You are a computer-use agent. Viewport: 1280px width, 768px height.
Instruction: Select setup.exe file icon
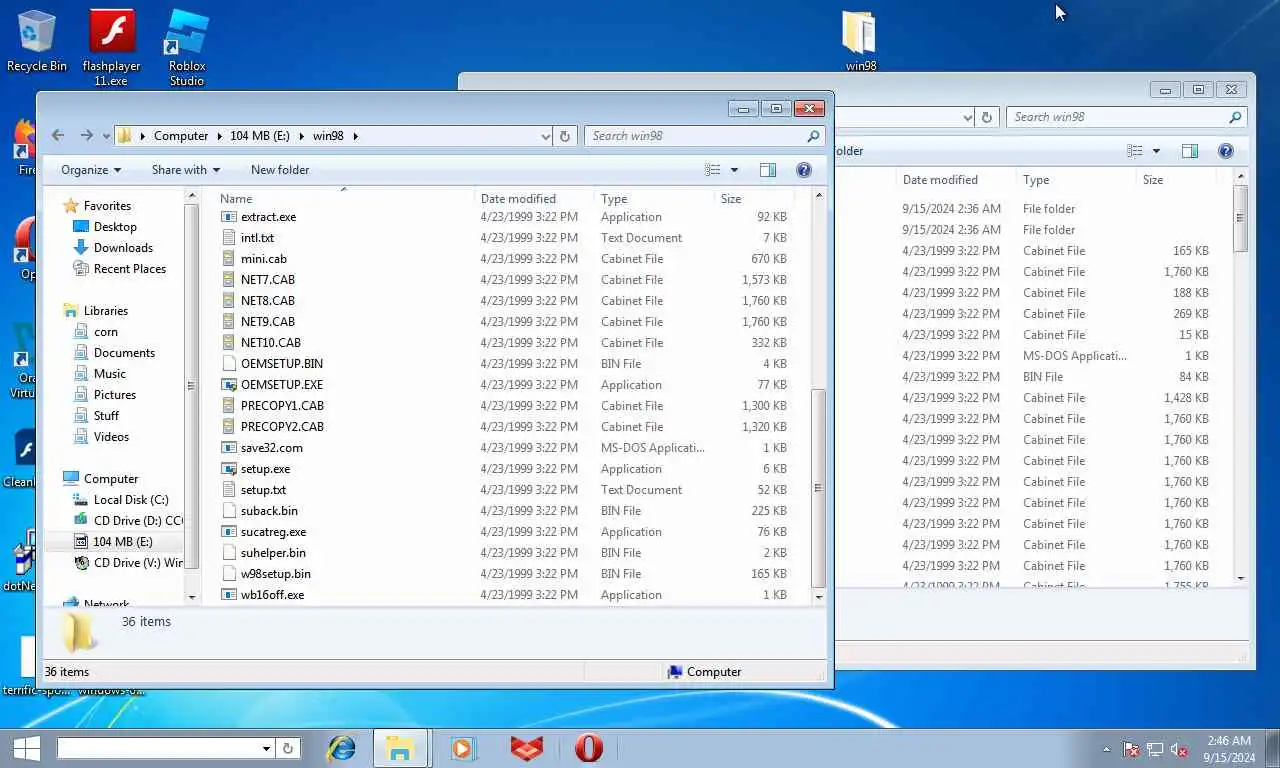coord(228,469)
